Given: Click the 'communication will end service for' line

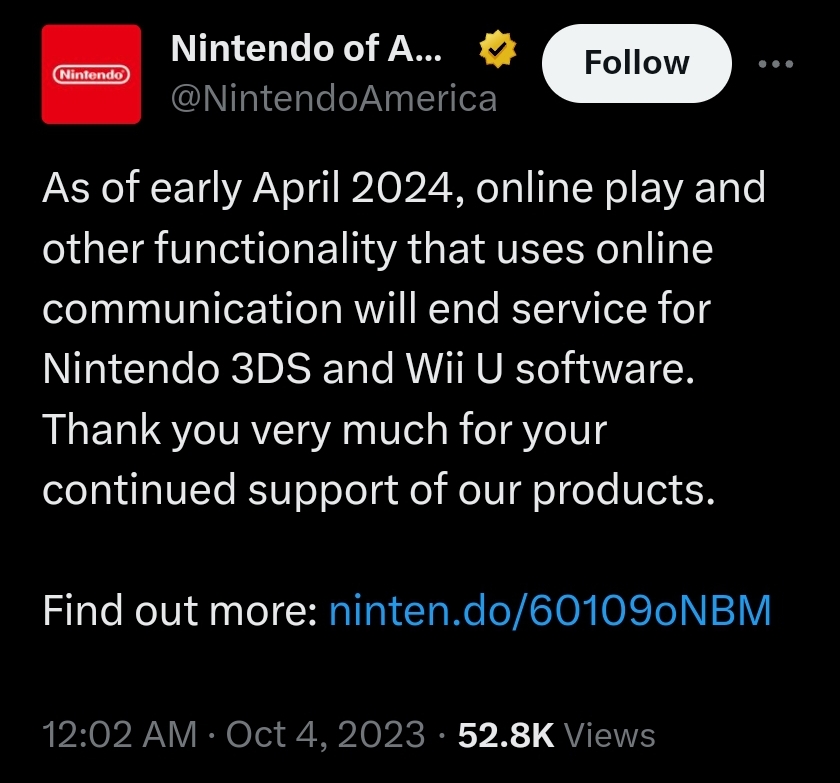Looking at the screenshot, I should click(377, 309).
